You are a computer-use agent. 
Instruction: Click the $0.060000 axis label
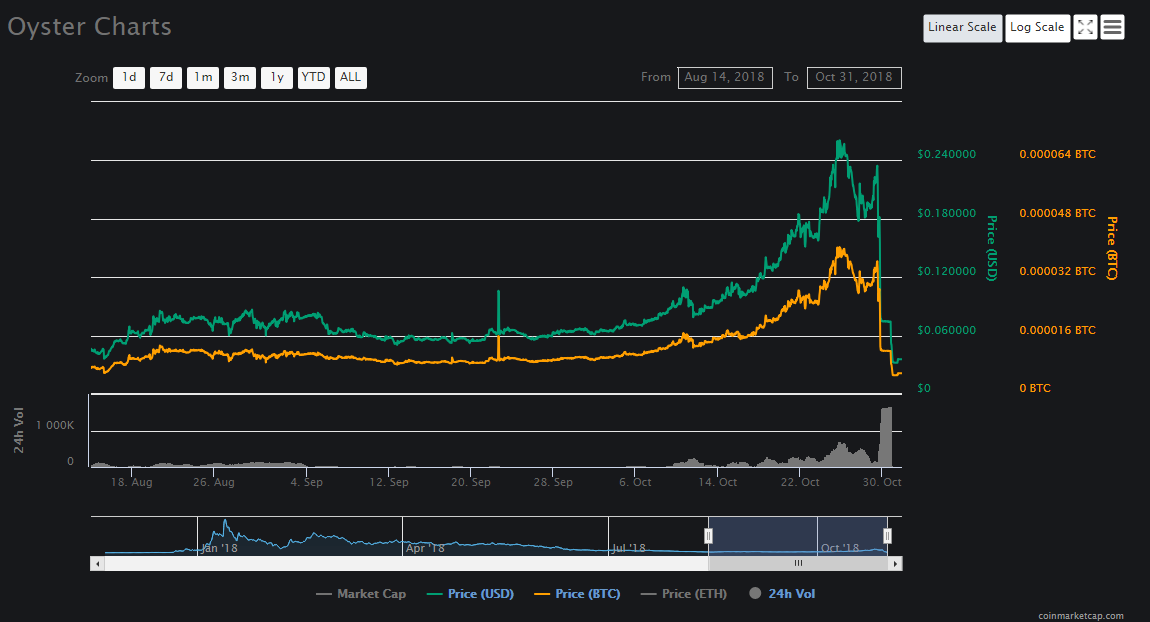pyautogui.click(x=946, y=330)
